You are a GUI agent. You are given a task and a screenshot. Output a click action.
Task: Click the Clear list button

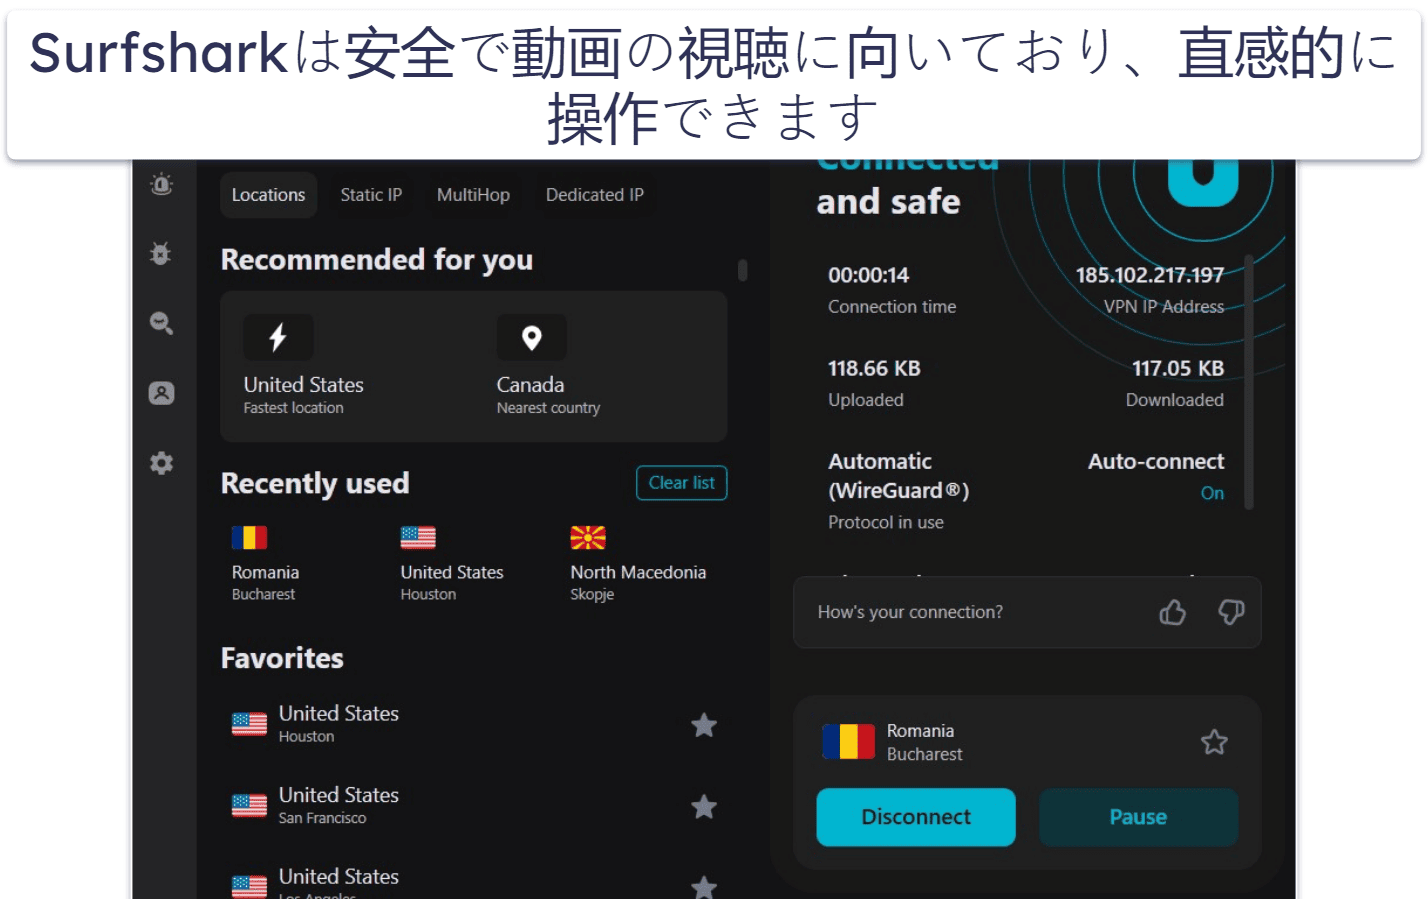pyautogui.click(x=682, y=483)
